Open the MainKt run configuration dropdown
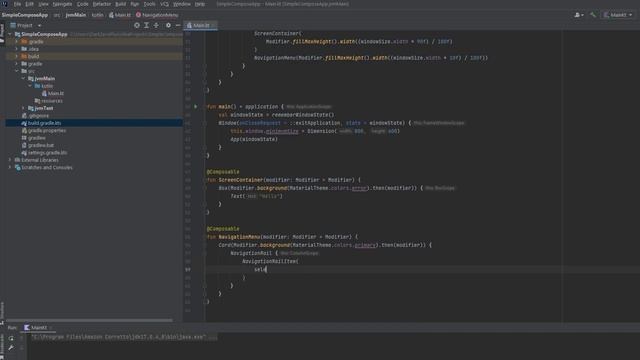The width and height of the screenshot is (640, 360). [x=618, y=15]
